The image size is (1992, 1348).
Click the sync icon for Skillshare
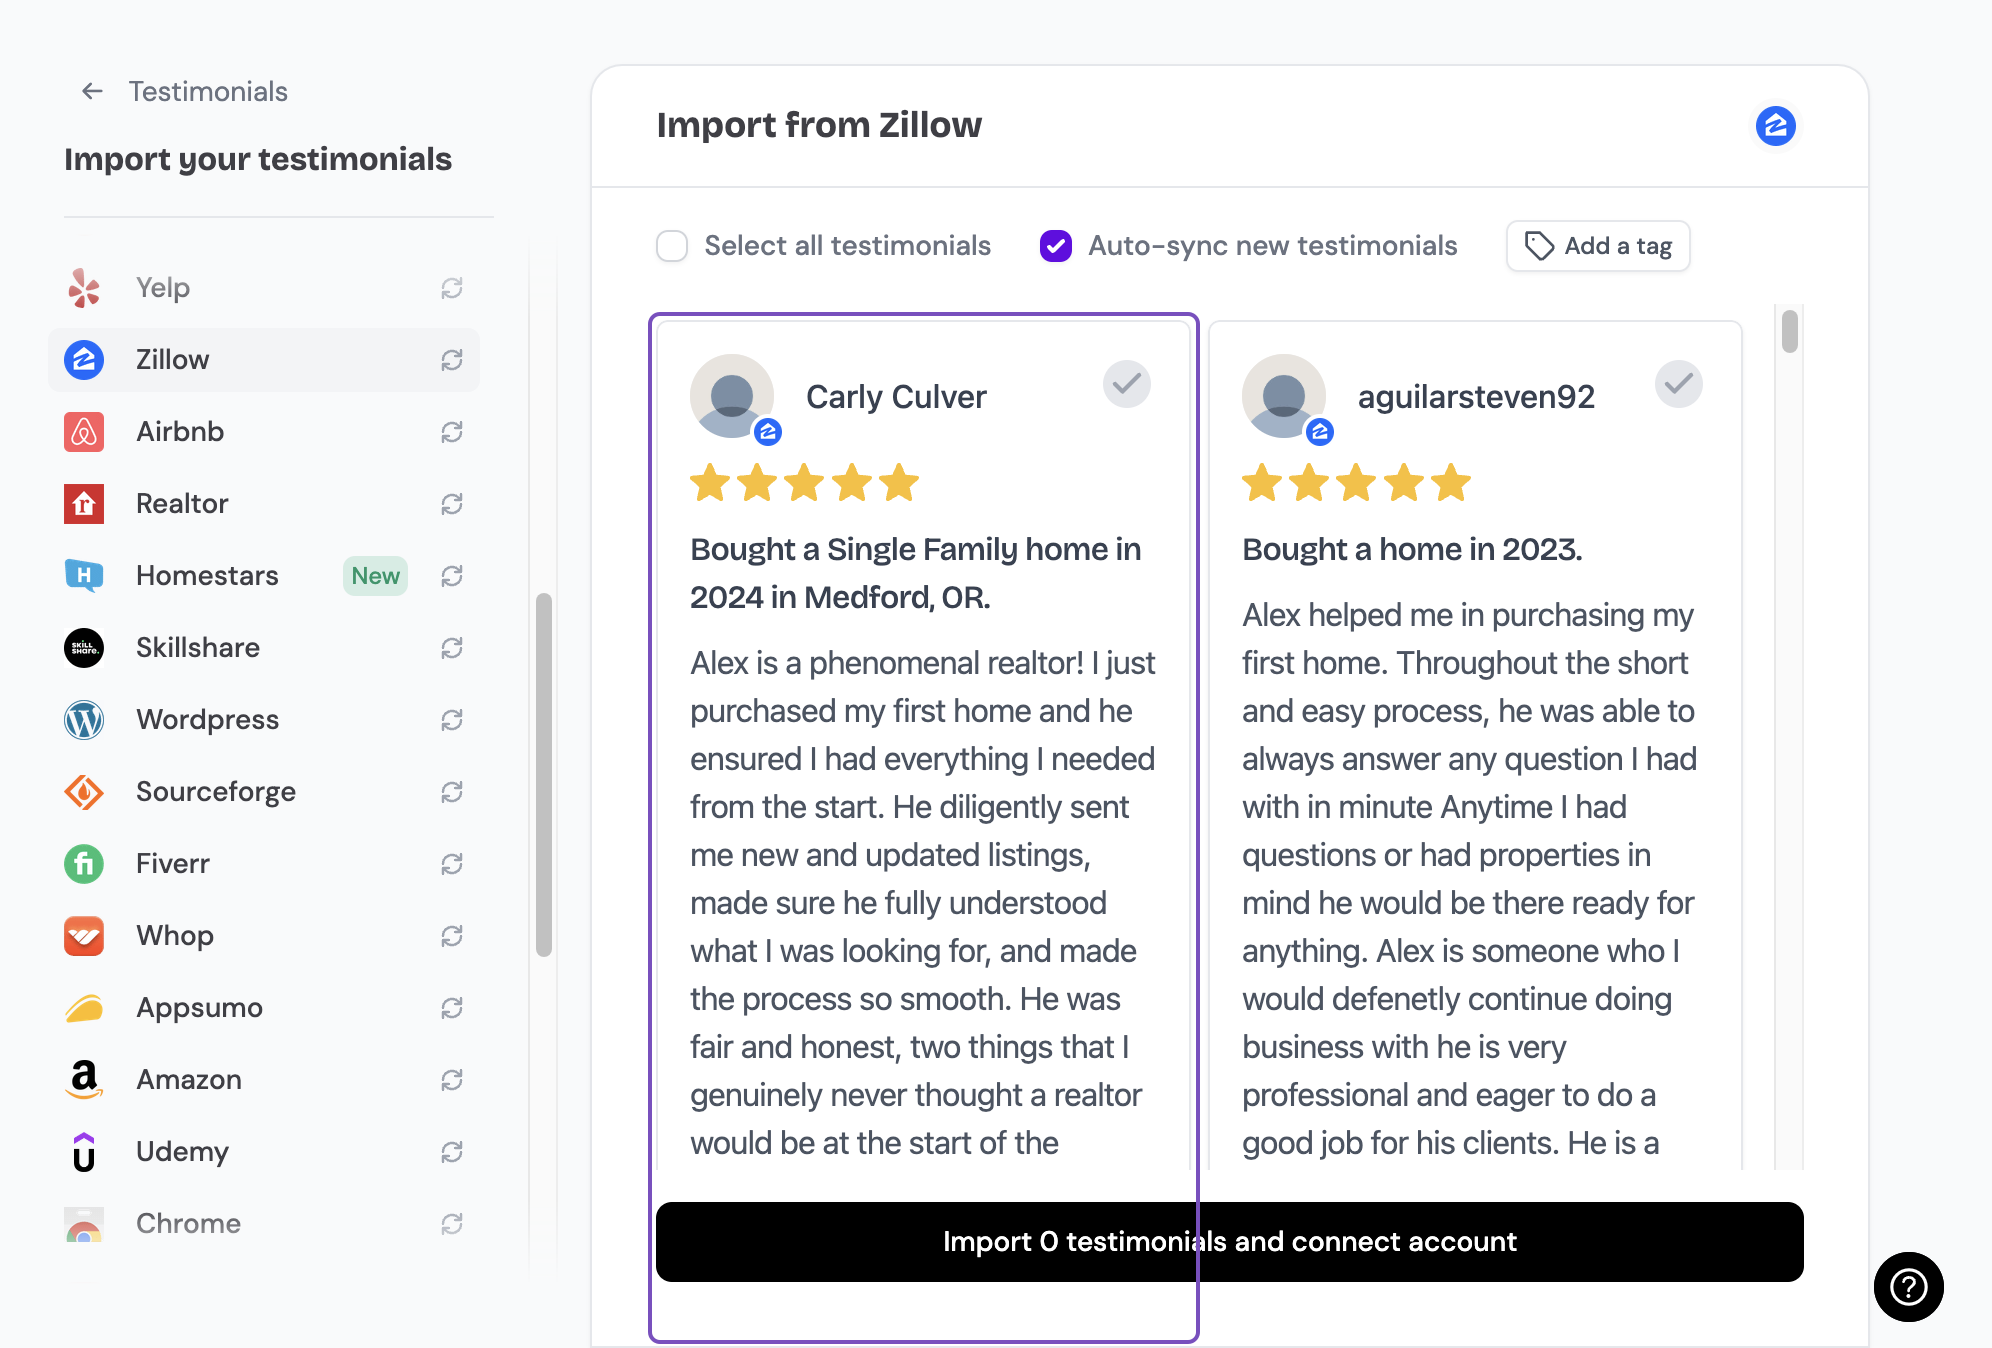click(x=452, y=648)
